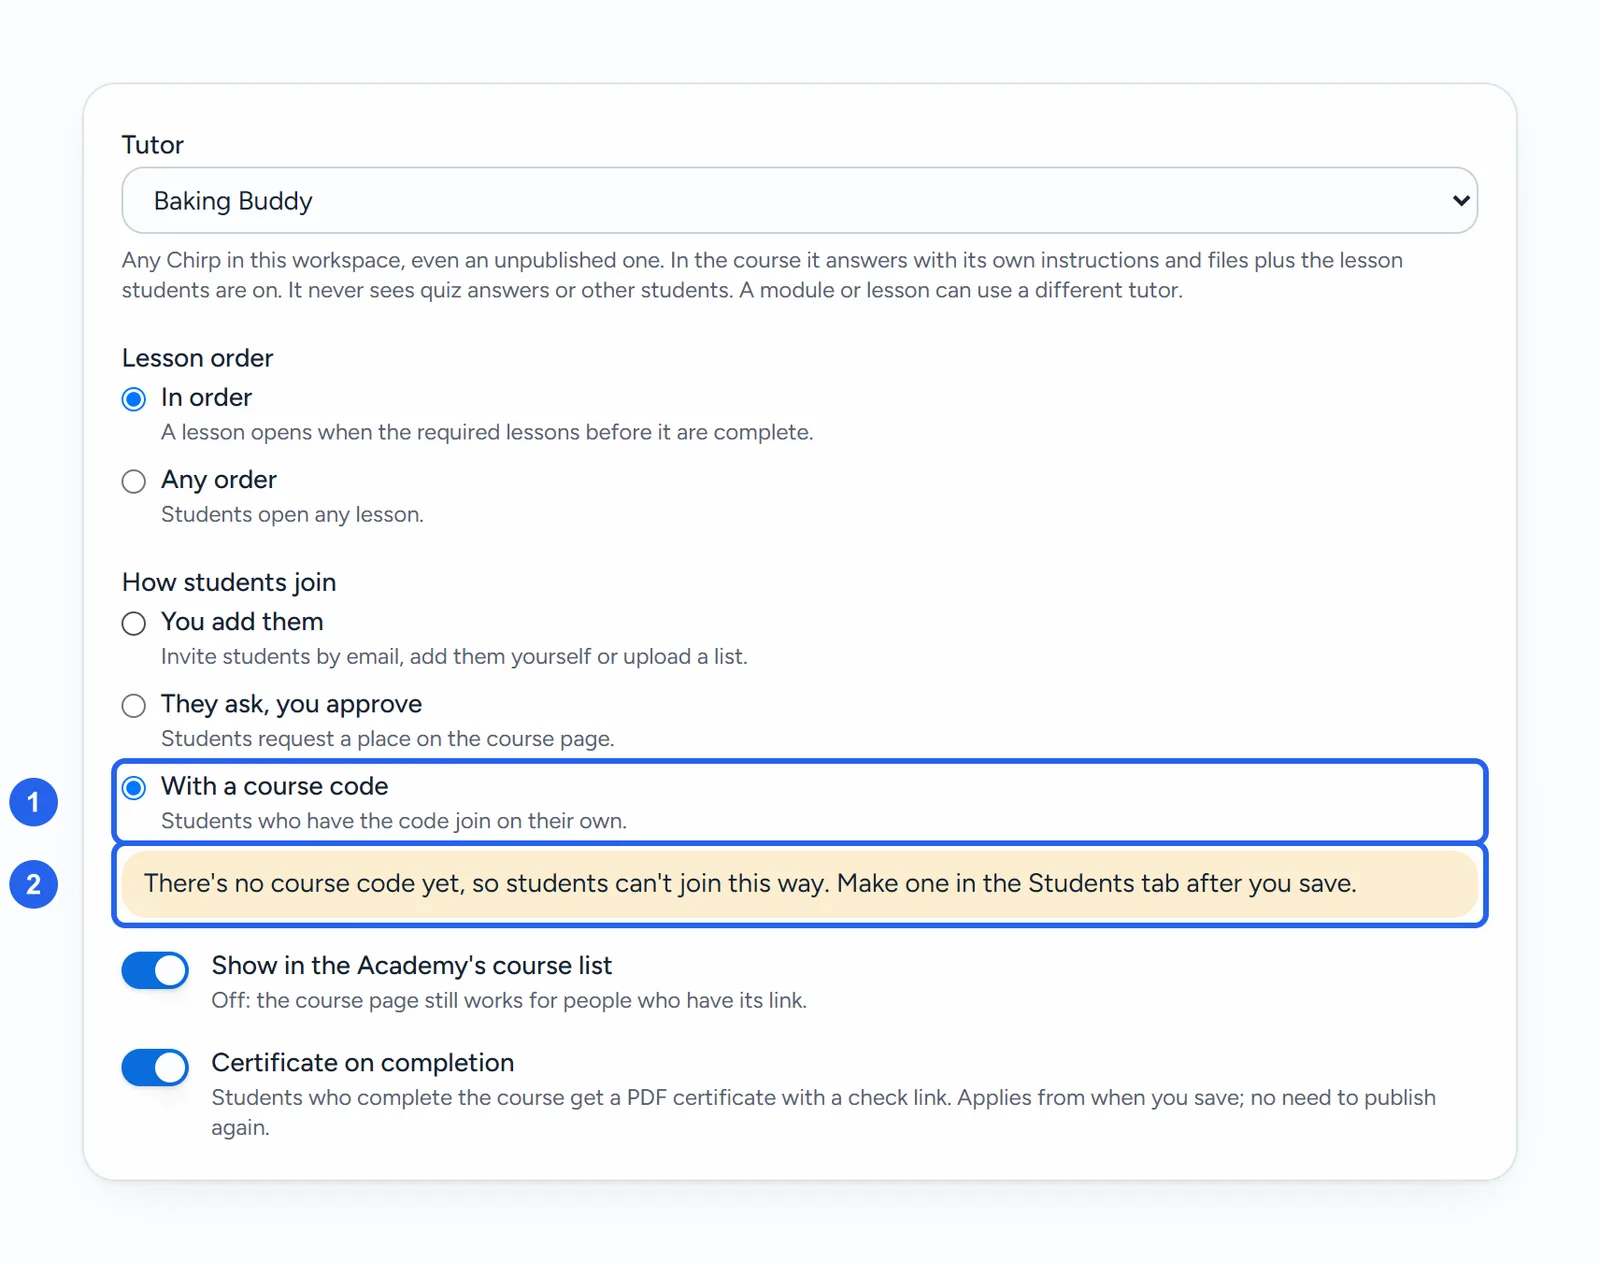The width and height of the screenshot is (1600, 1264).
Task: Click the Tutor field label
Action: (x=153, y=145)
